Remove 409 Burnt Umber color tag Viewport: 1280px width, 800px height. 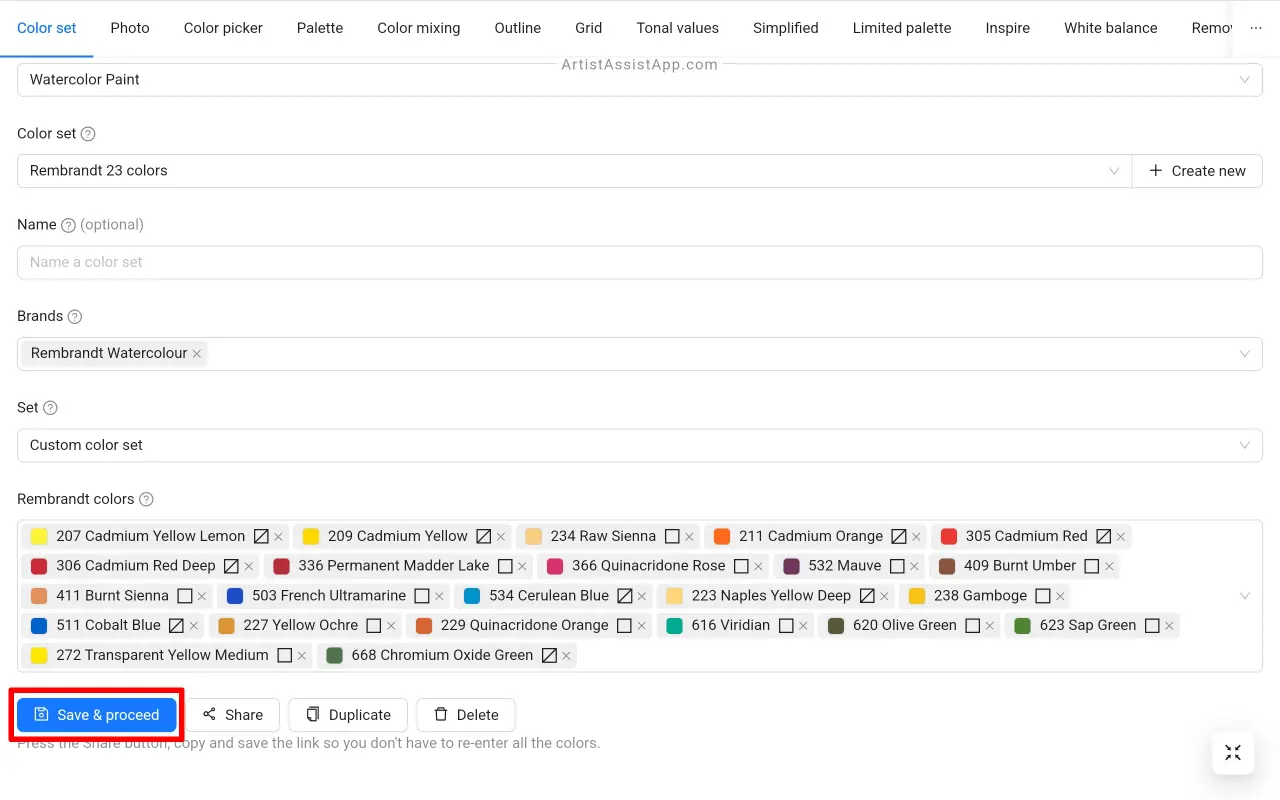point(1109,566)
